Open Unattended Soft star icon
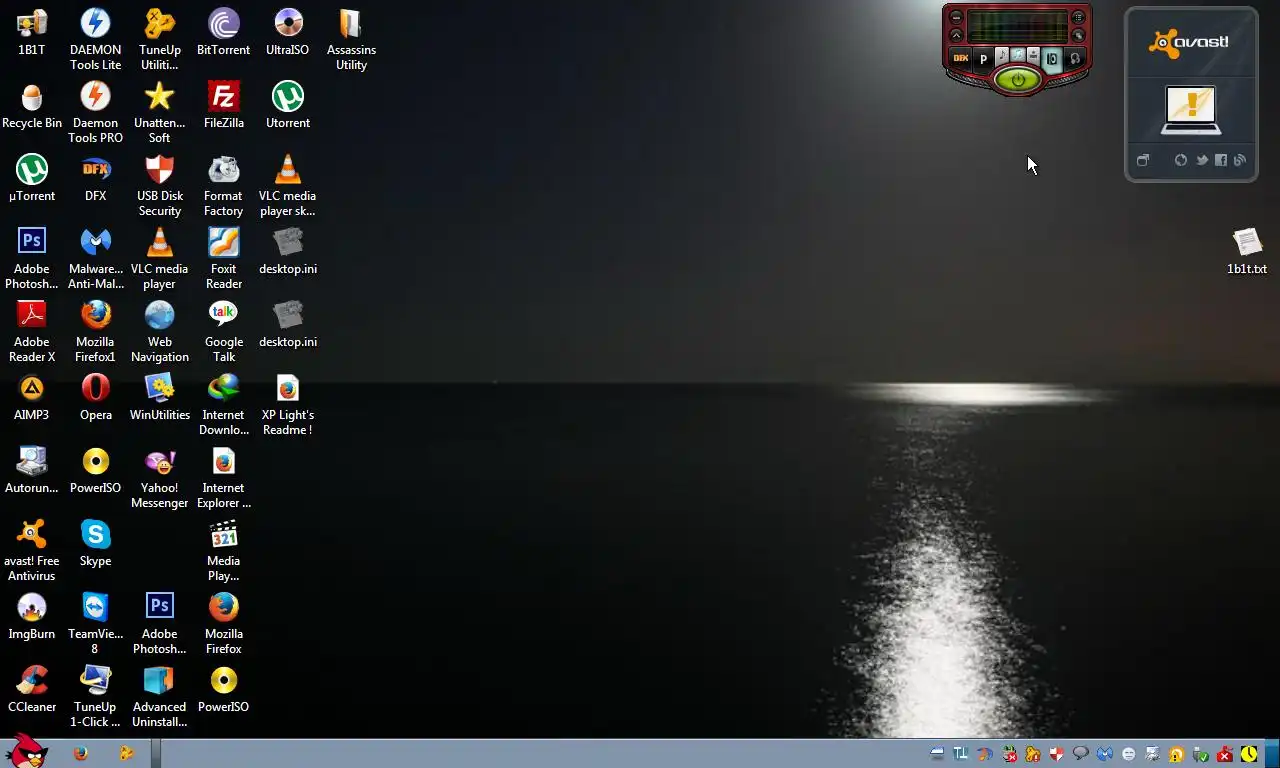This screenshot has height=768, width=1280. click(x=160, y=112)
